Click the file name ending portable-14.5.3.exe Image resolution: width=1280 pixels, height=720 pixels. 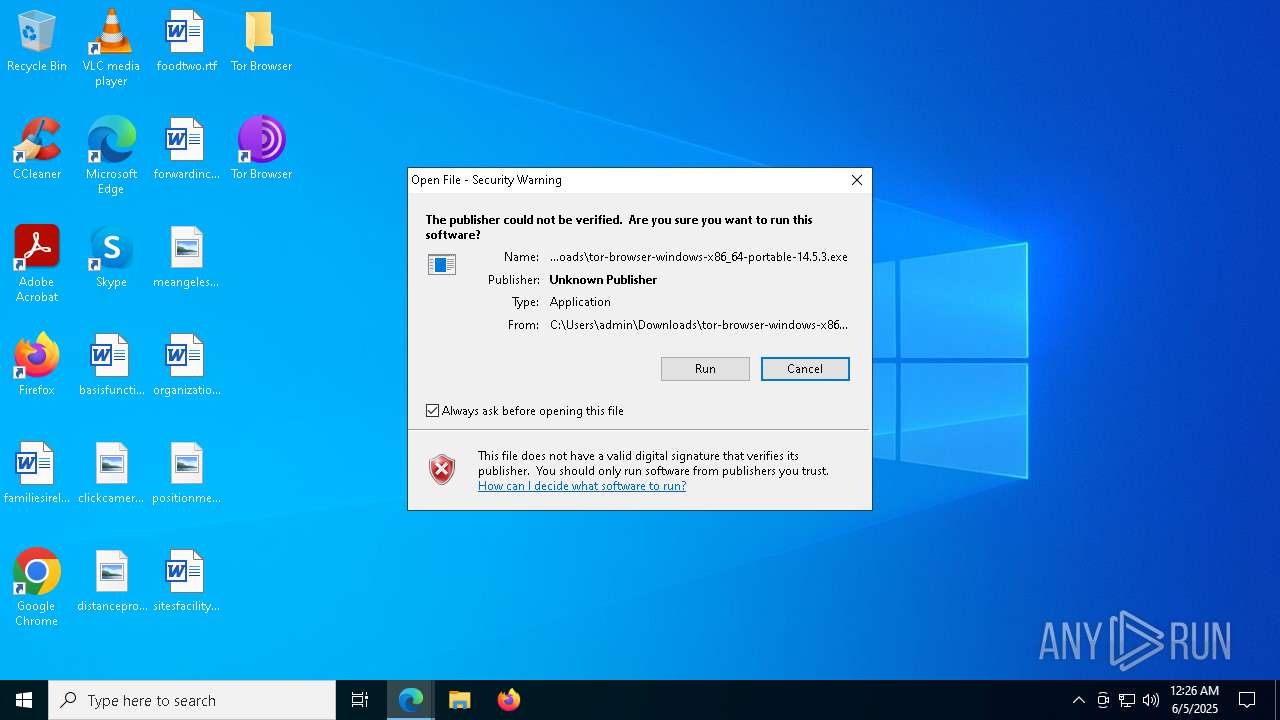[699, 257]
